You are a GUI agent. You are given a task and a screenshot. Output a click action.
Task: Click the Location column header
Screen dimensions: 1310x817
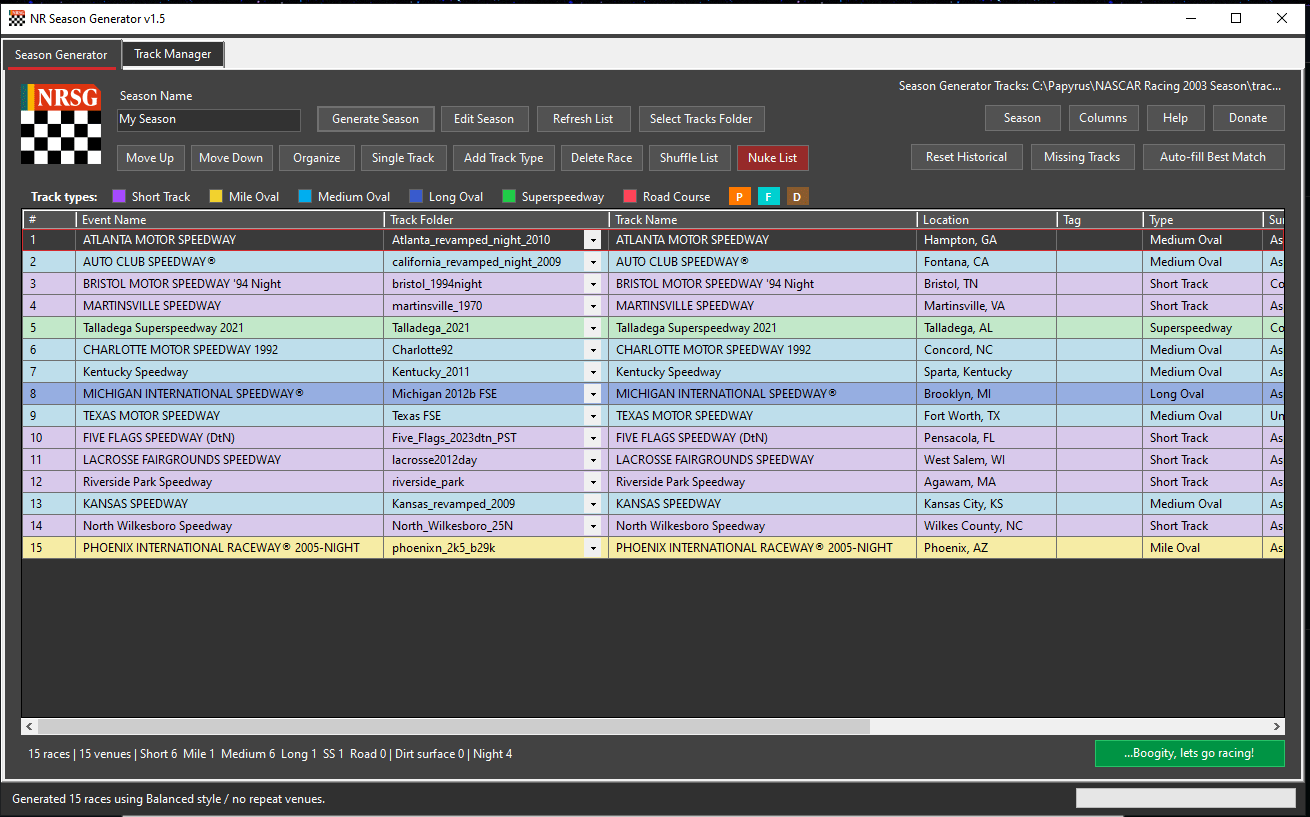986,220
